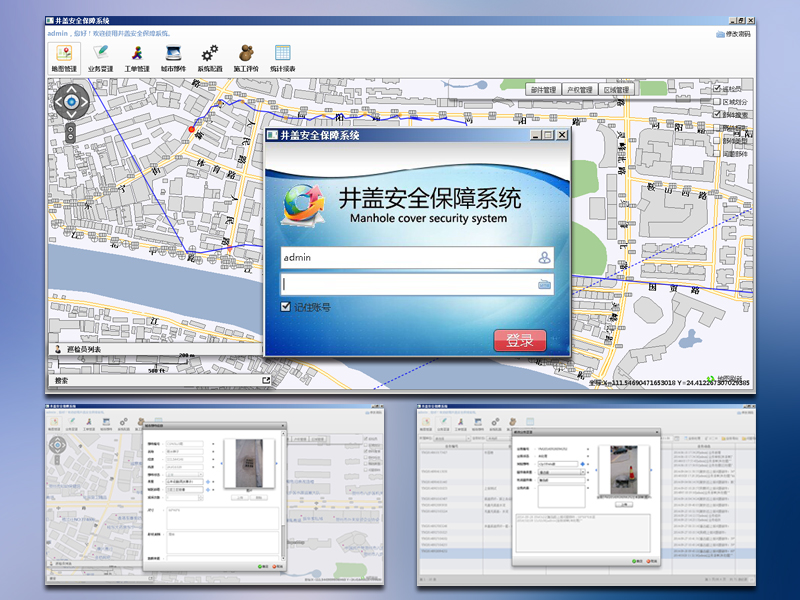800x600 pixels.
Task: Zoom in on the map
Action: pyautogui.click(x=70, y=128)
